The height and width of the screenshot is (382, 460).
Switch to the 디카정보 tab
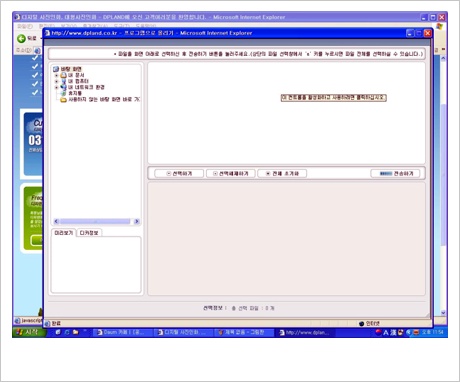coord(89,233)
